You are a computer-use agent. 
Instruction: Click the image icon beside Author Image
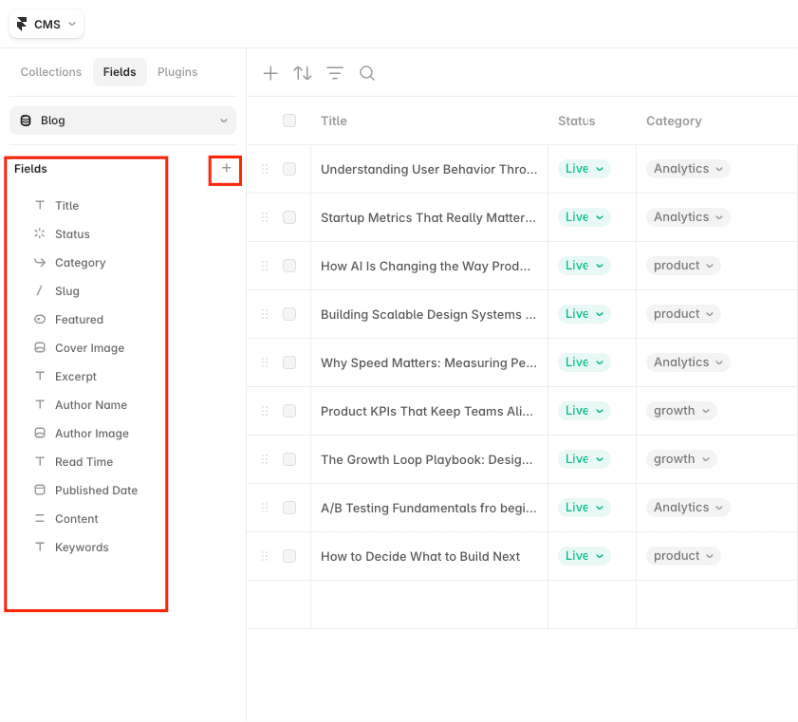[x=40, y=433]
